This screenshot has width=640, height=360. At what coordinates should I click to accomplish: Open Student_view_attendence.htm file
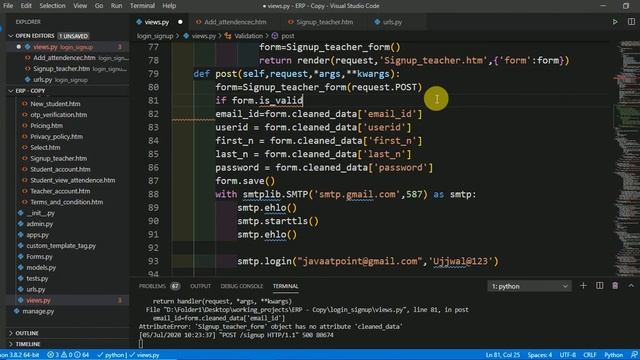(73, 180)
